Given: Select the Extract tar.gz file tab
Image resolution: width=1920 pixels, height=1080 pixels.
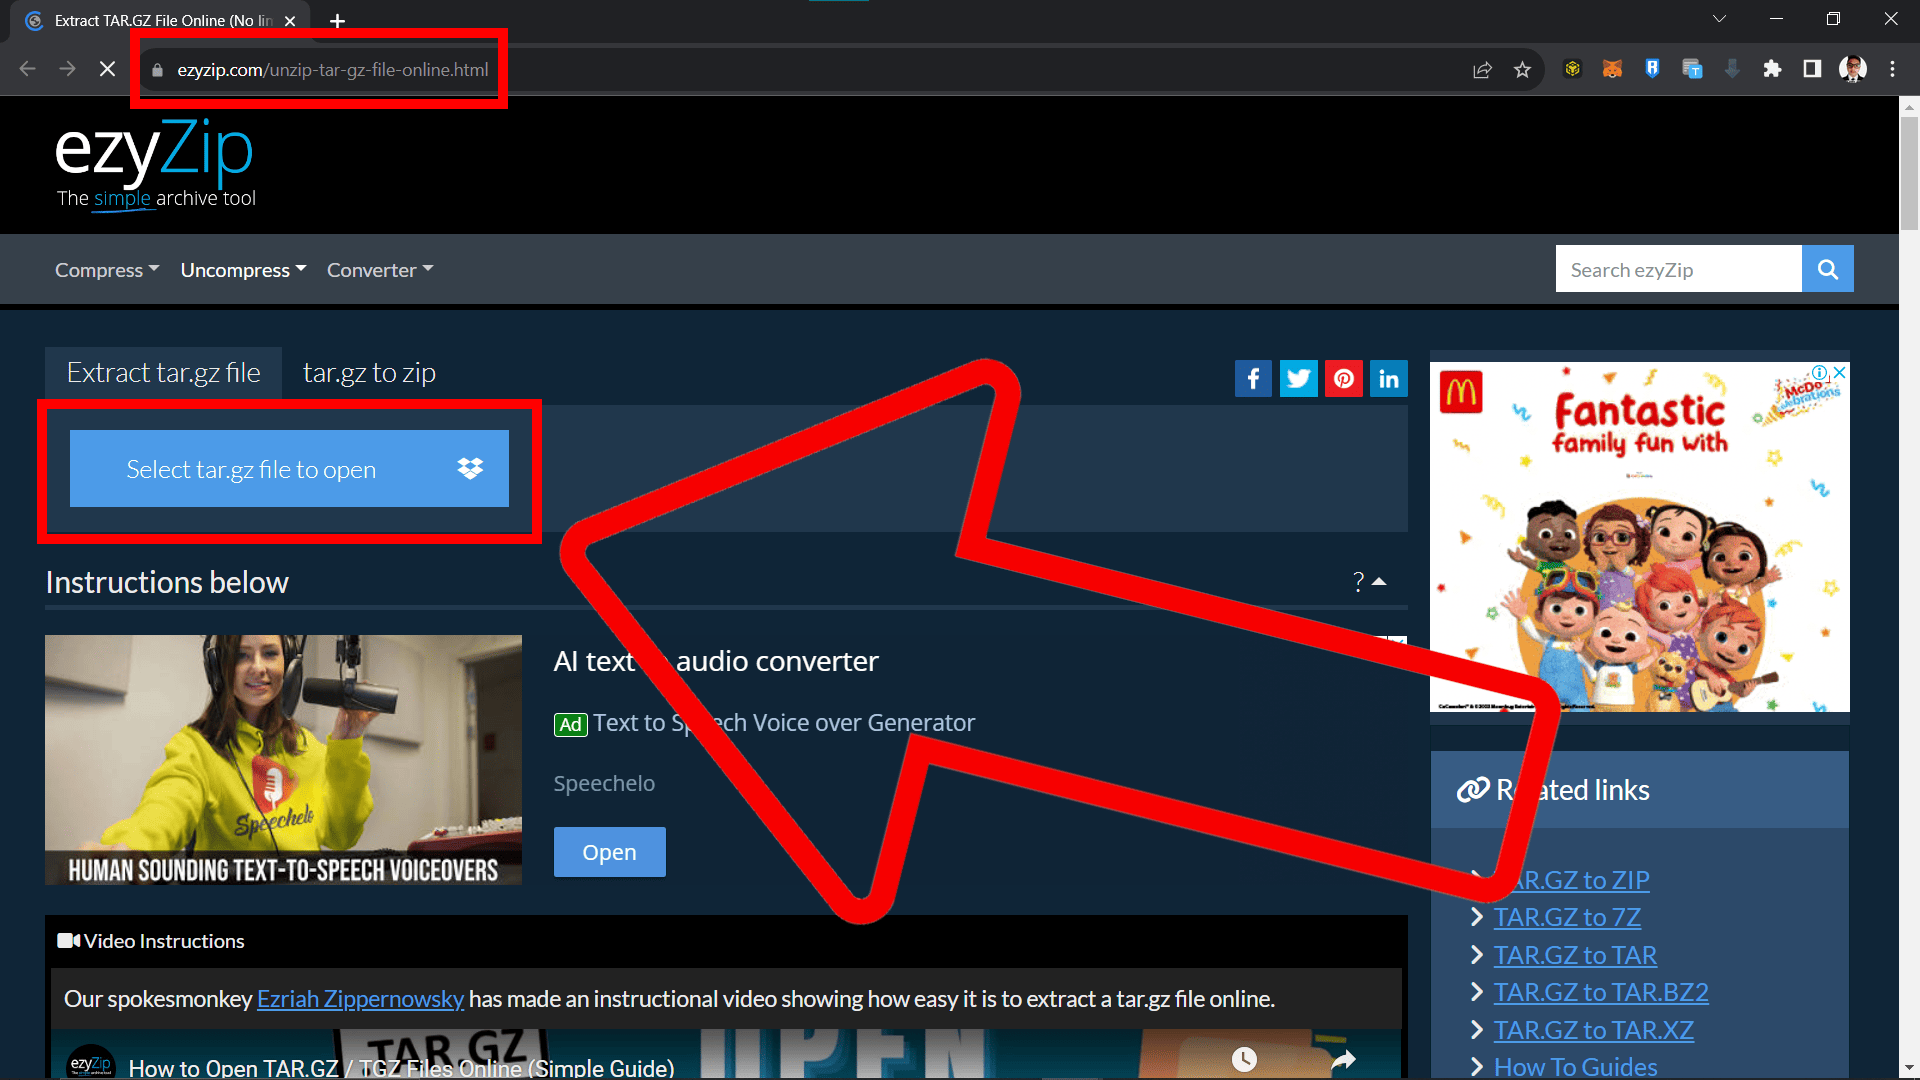Looking at the screenshot, I should [162, 372].
